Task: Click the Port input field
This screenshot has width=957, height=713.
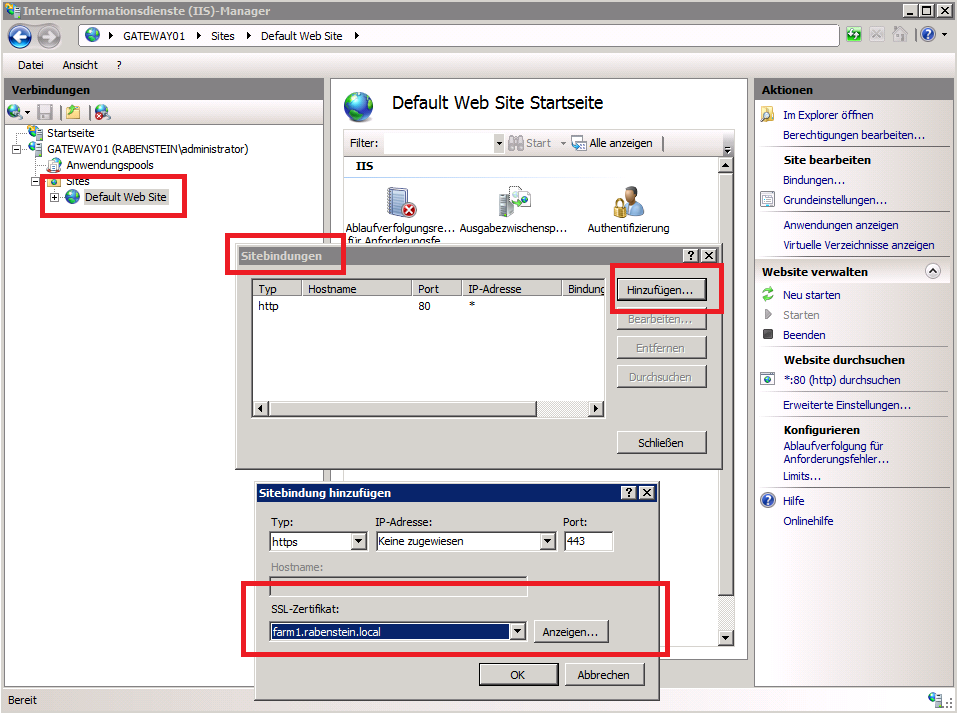Action: click(588, 542)
